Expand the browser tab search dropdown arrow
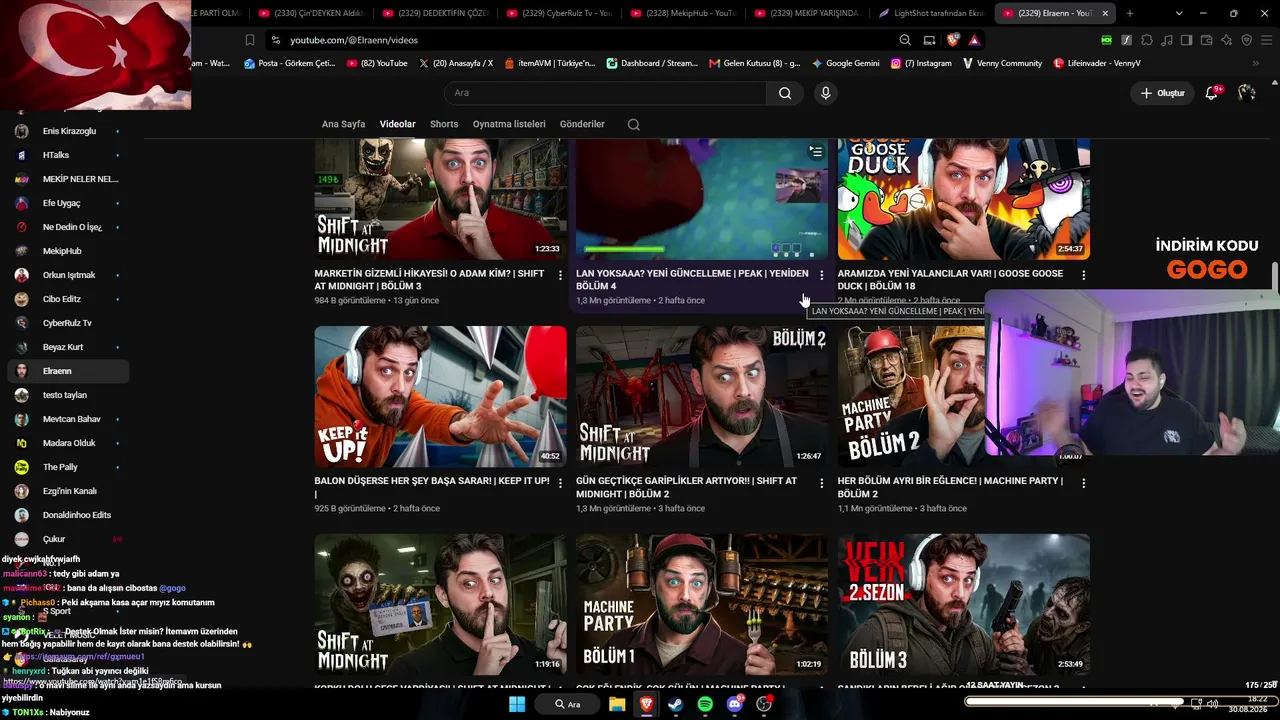Viewport: 1280px width, 720px height. (x=1180, y=13)
